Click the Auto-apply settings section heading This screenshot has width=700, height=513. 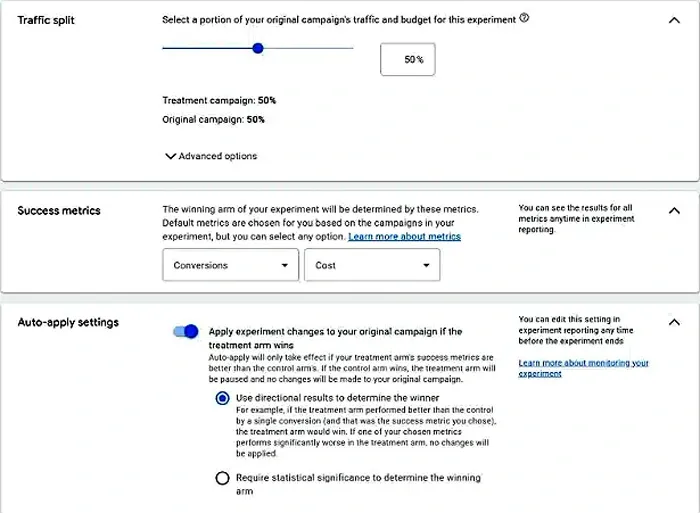[x=68, y=322]
